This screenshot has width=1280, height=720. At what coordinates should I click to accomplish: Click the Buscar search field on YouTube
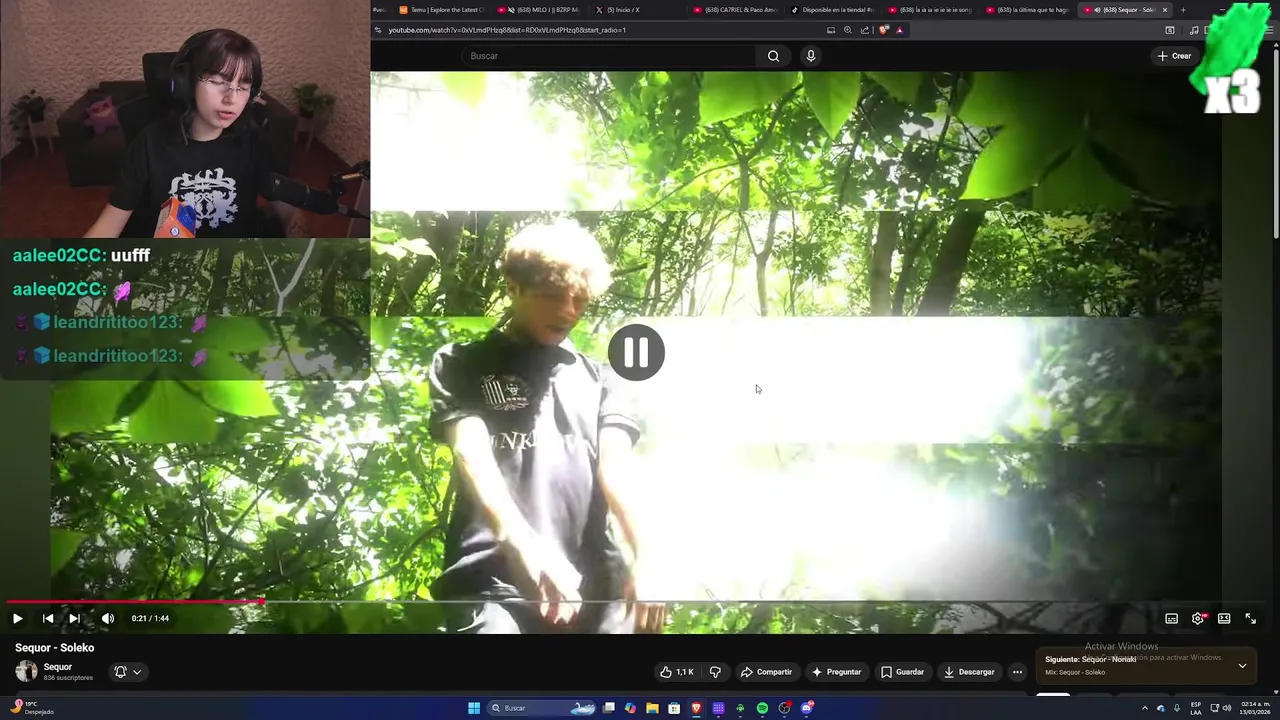pyautogui.click(x=610, y=56)
